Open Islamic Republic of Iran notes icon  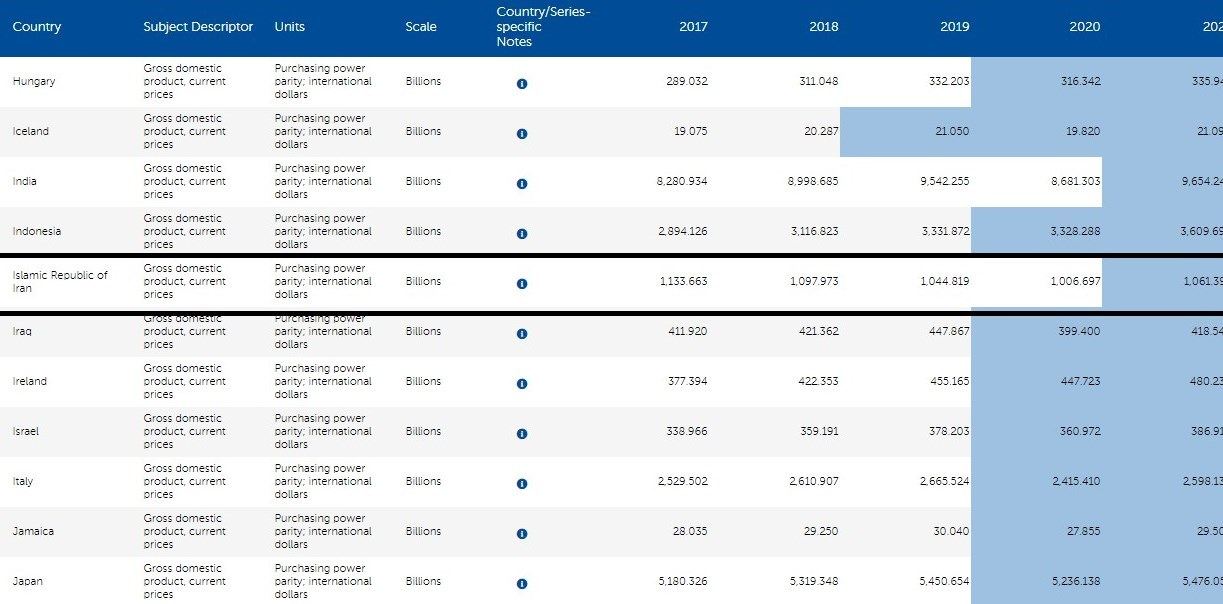tap(522, 284)
